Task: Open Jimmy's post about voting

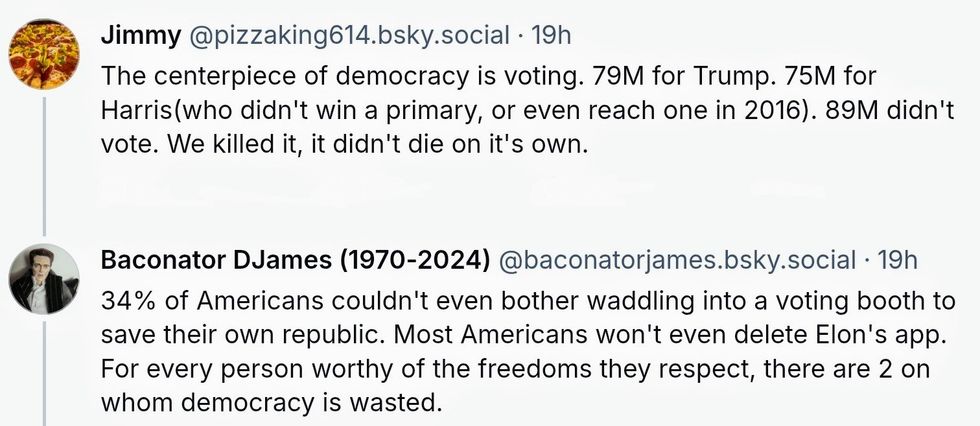Action: [500, 110]
